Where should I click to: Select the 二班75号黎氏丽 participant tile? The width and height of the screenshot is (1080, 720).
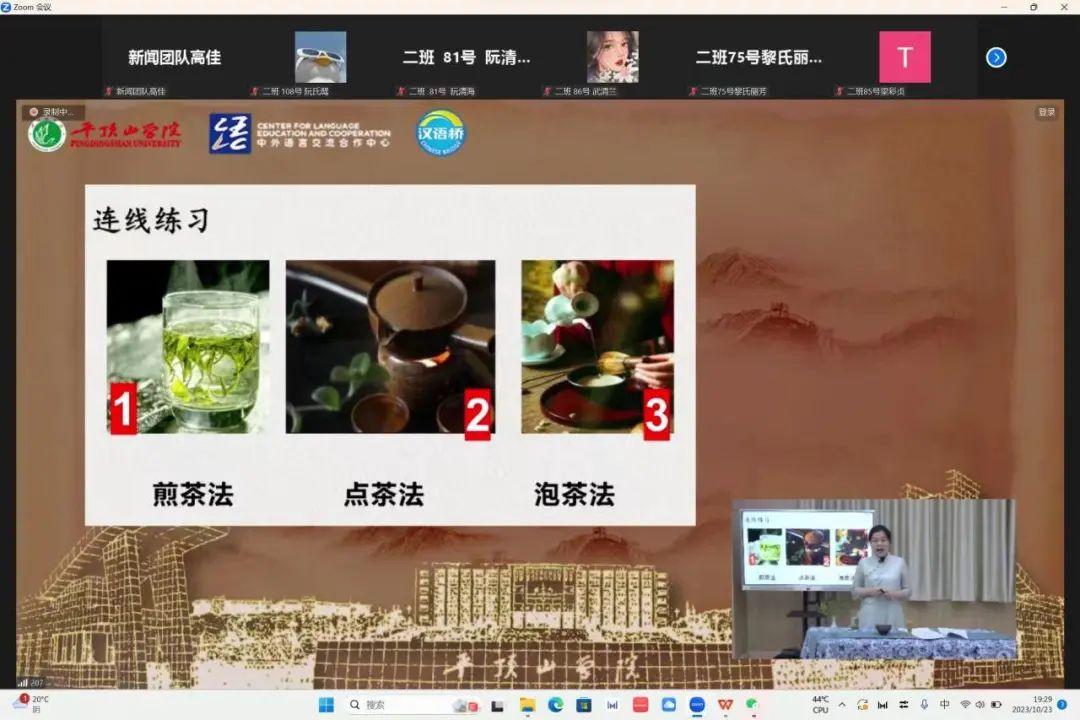click(x=758, y=58)
